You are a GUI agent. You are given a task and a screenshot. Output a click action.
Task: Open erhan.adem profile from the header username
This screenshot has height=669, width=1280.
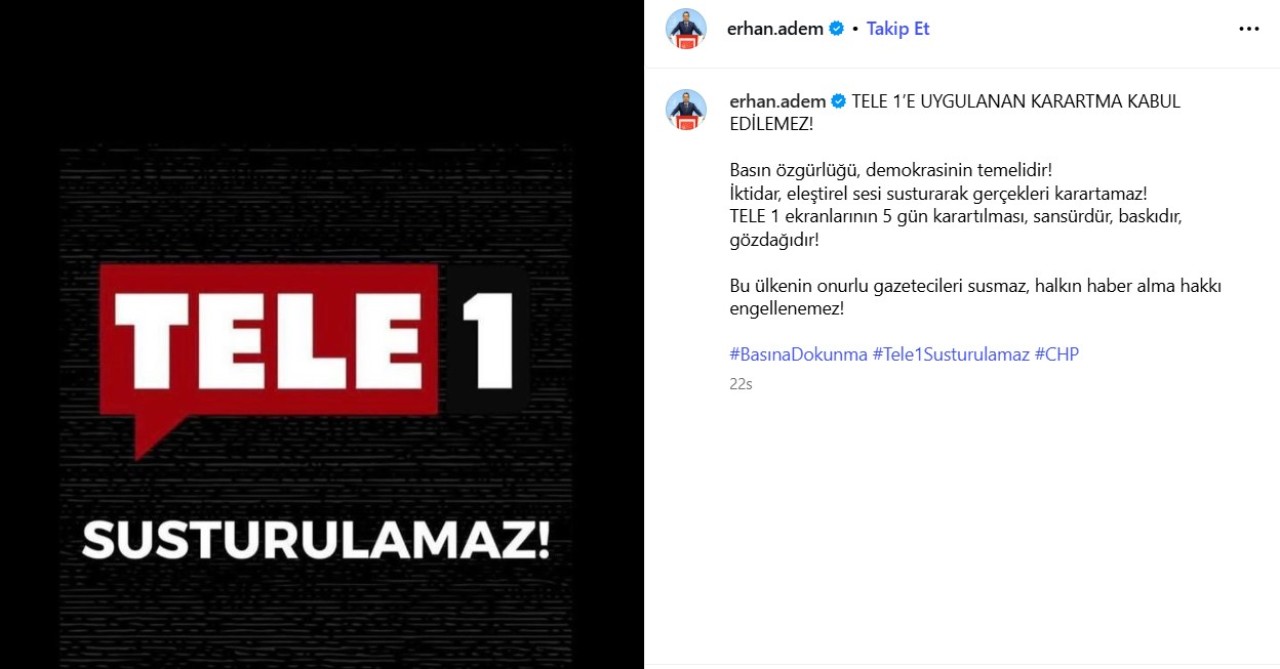coord(775,29)
